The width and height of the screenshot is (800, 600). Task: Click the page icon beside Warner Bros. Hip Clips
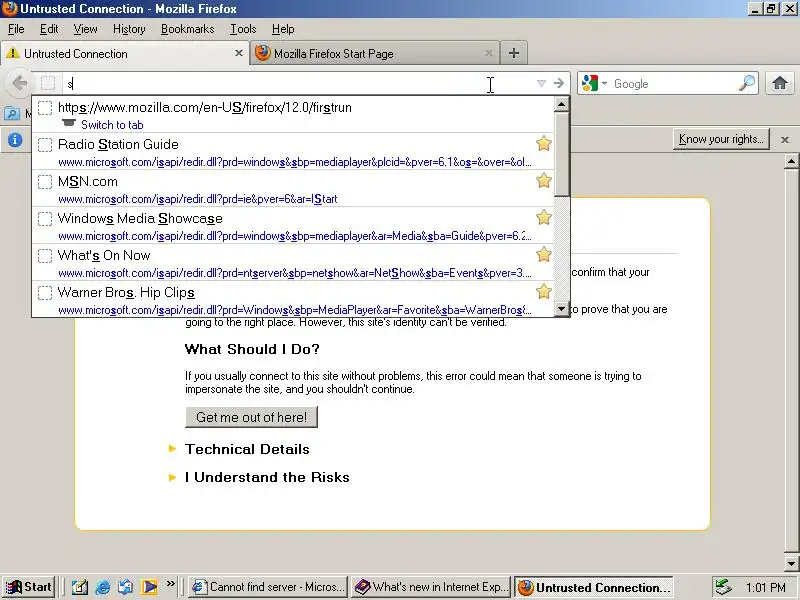coord(45,293)
